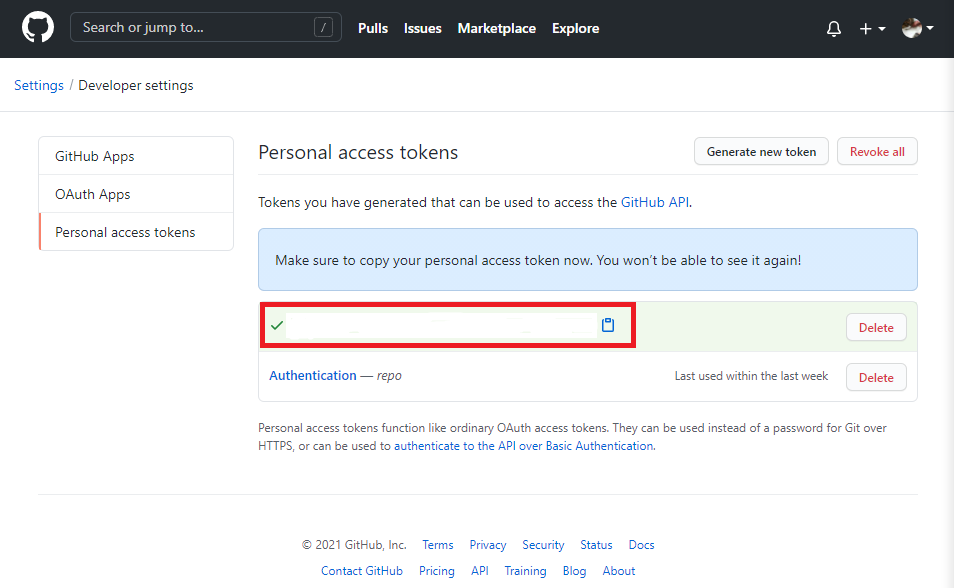Open Issues in top navigation
Viewport: 954px width, 588px height.
pyautogui.click(x=423, y=29)
